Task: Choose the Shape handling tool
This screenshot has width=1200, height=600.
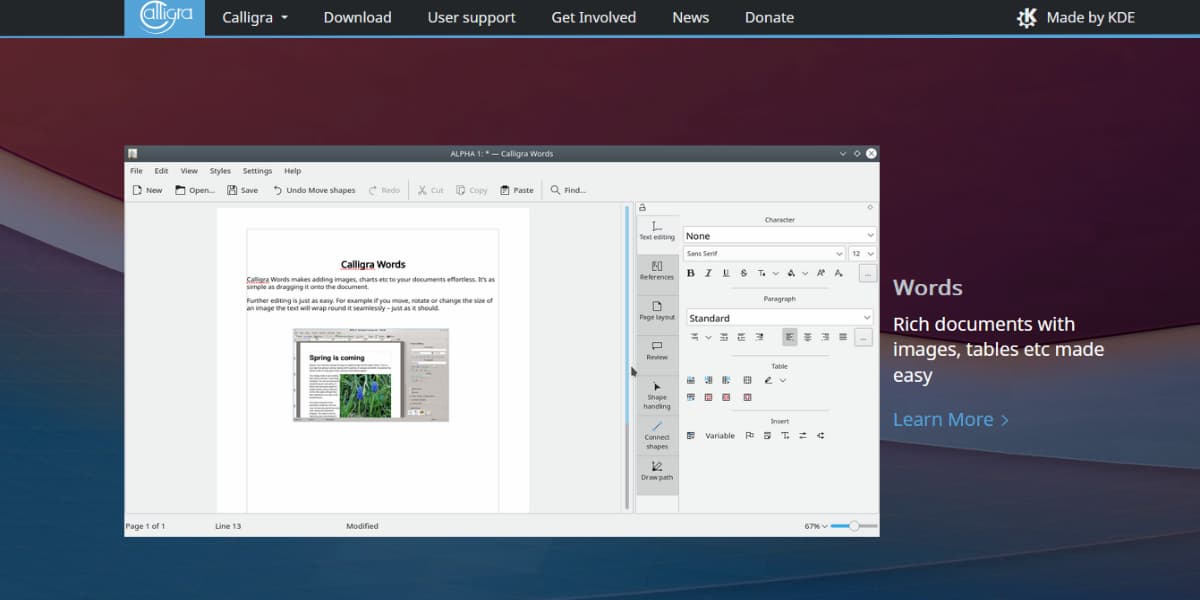Action: (x=657, y=395)
